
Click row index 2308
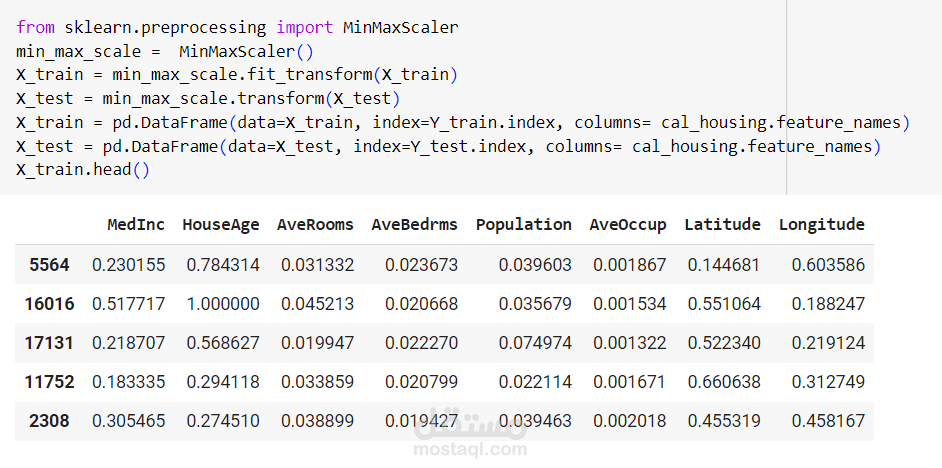click(49, 421)
